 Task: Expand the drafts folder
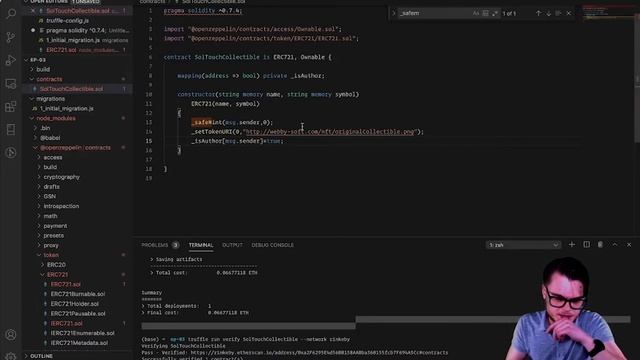pos(51,187)
